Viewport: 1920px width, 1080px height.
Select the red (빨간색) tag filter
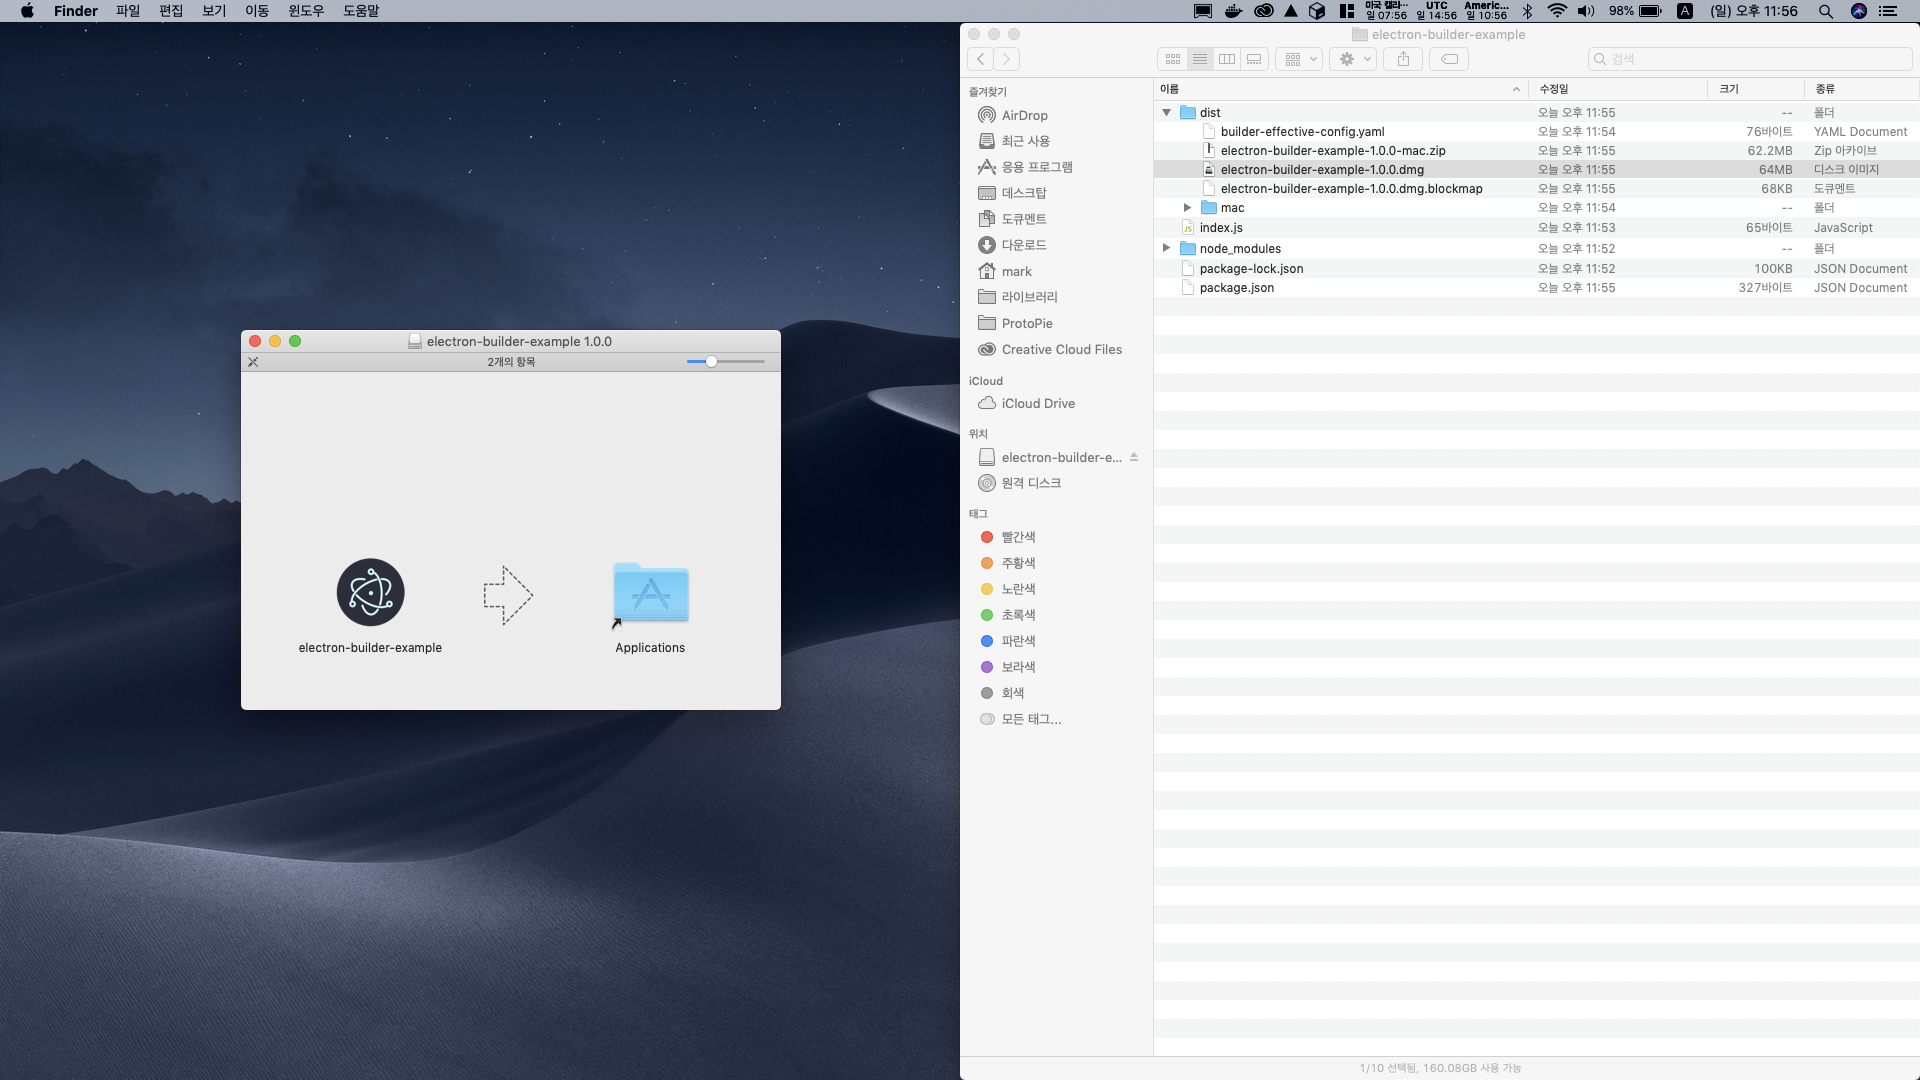pos(1018,537)
